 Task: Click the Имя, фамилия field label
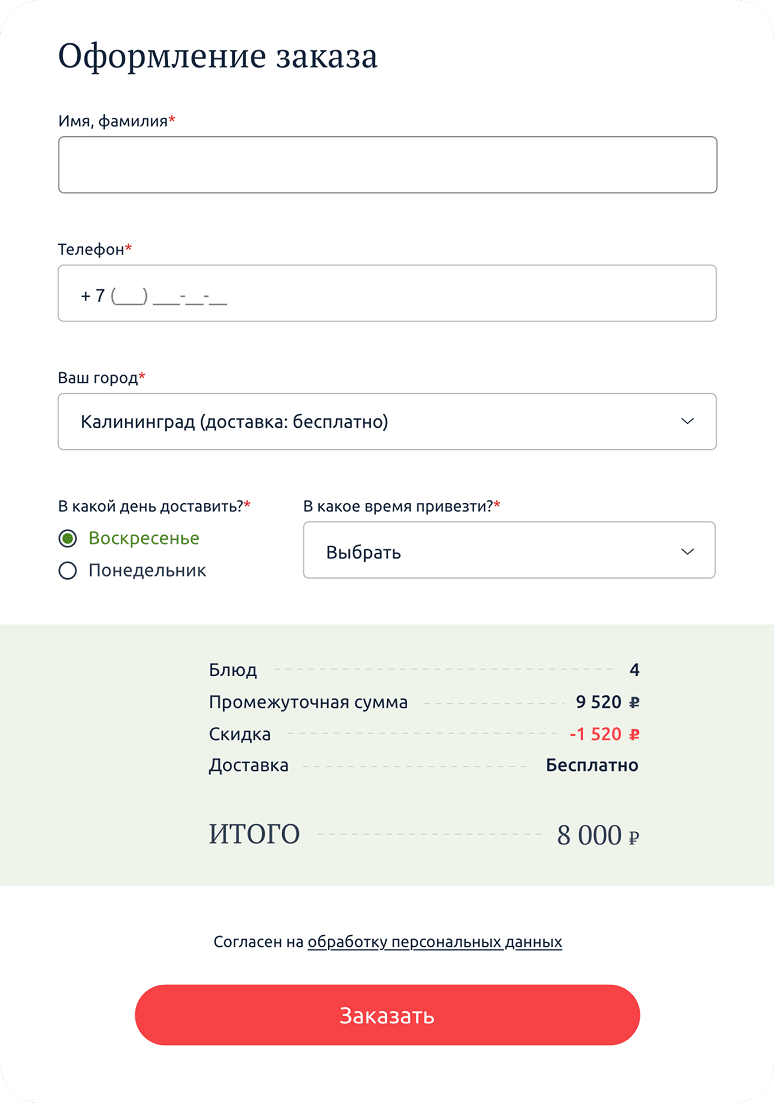[113, 121]
